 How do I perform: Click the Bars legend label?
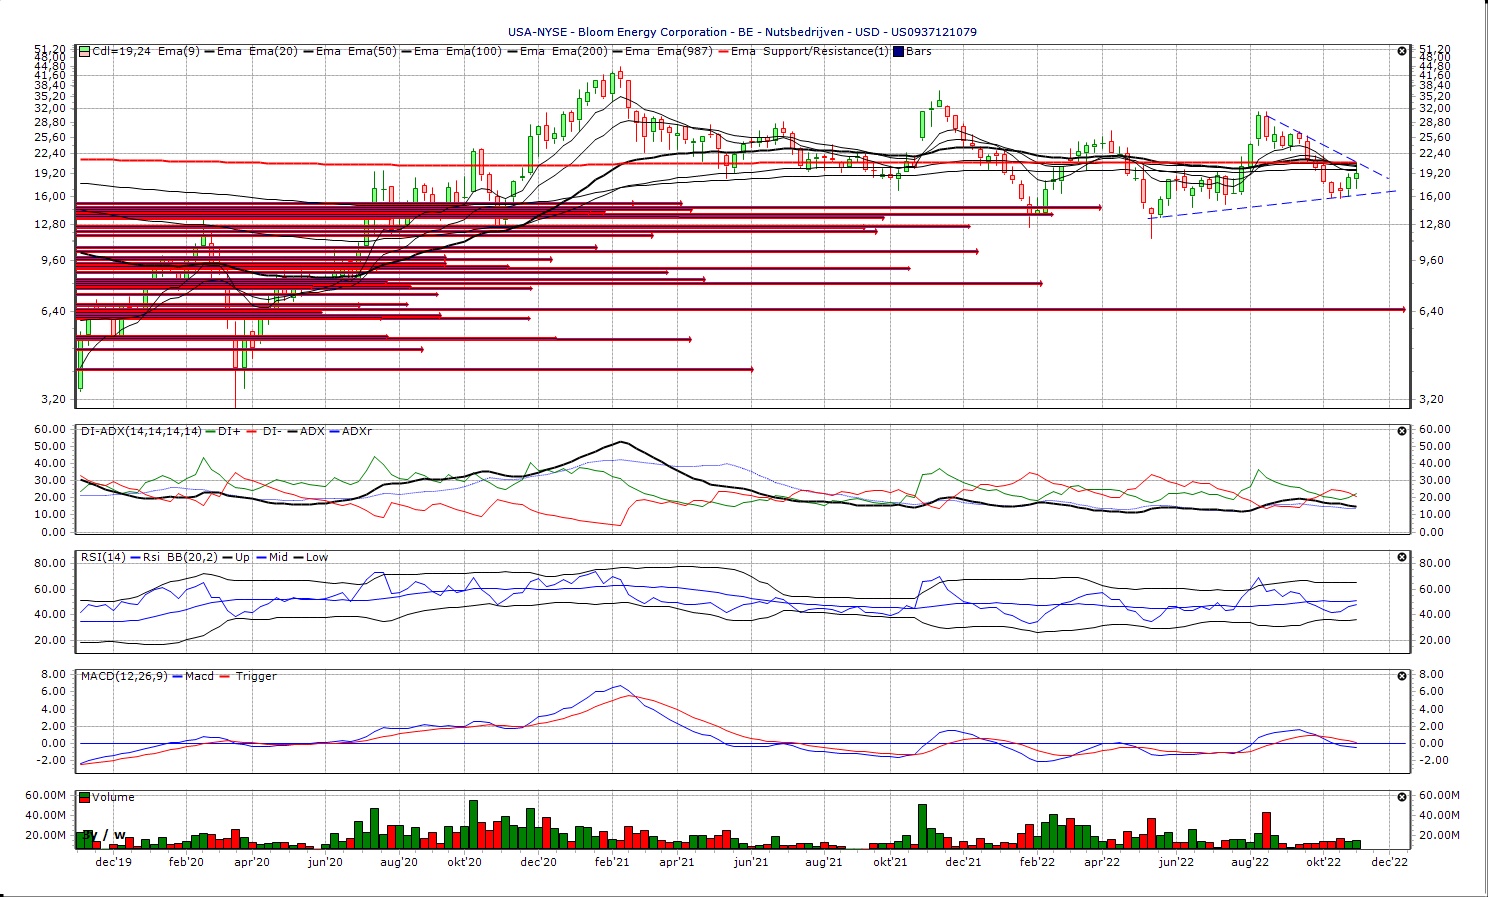pos(918,51)
